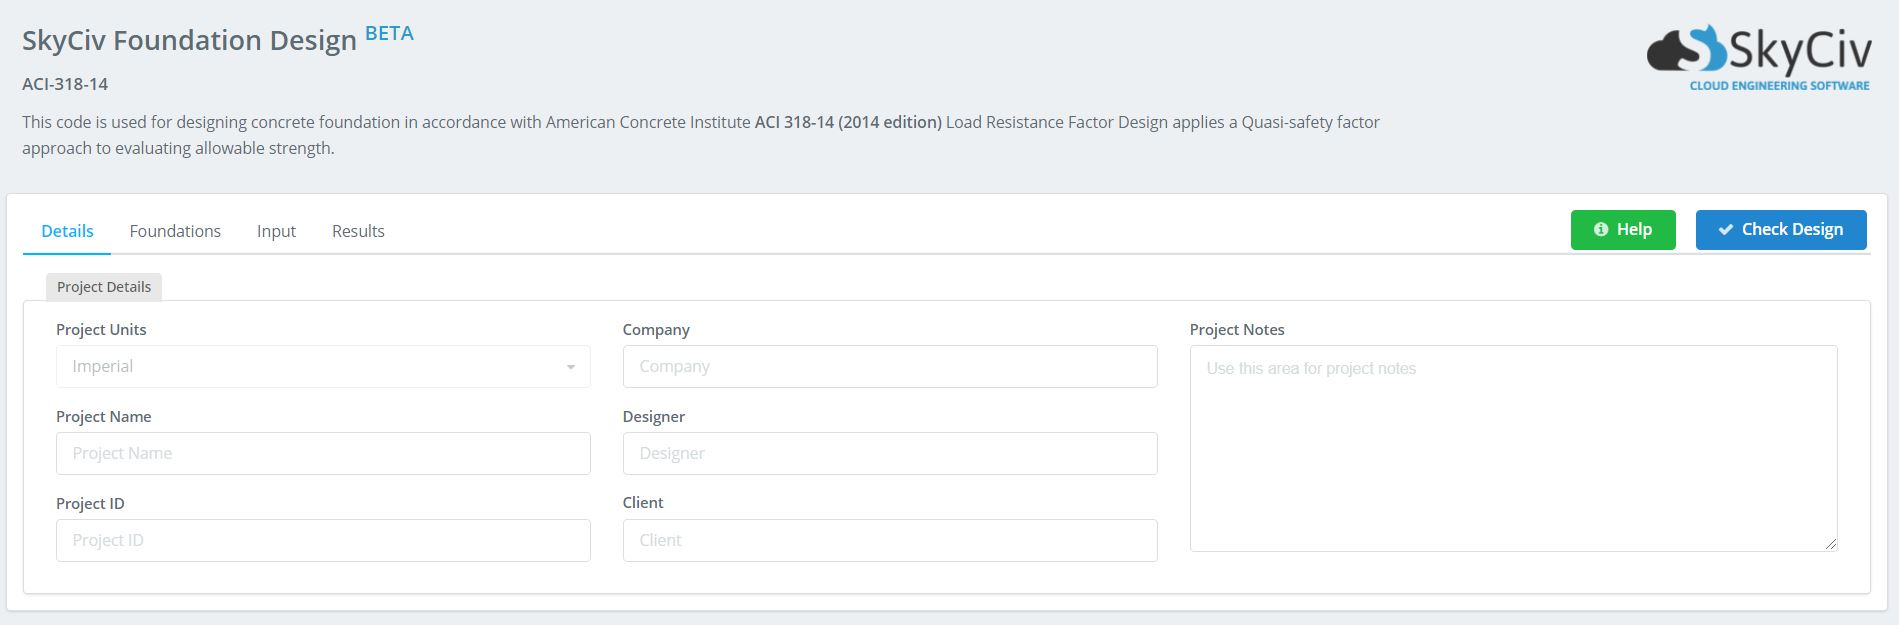Click the Designer input box
Viewport: 1899px width, 625px height.
tap(889, 454)
